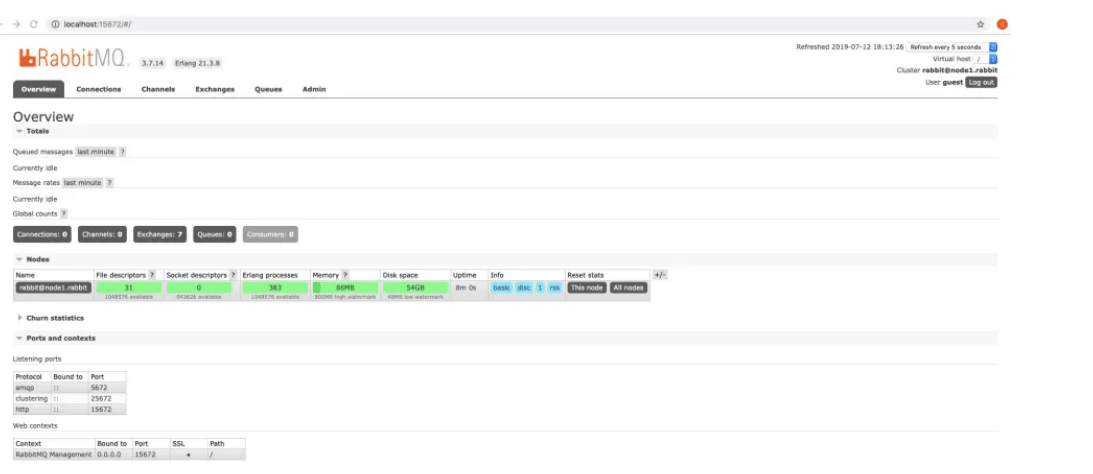Reset stats for This node
The image size is (1093, 474).
click(x=586, y=287)
